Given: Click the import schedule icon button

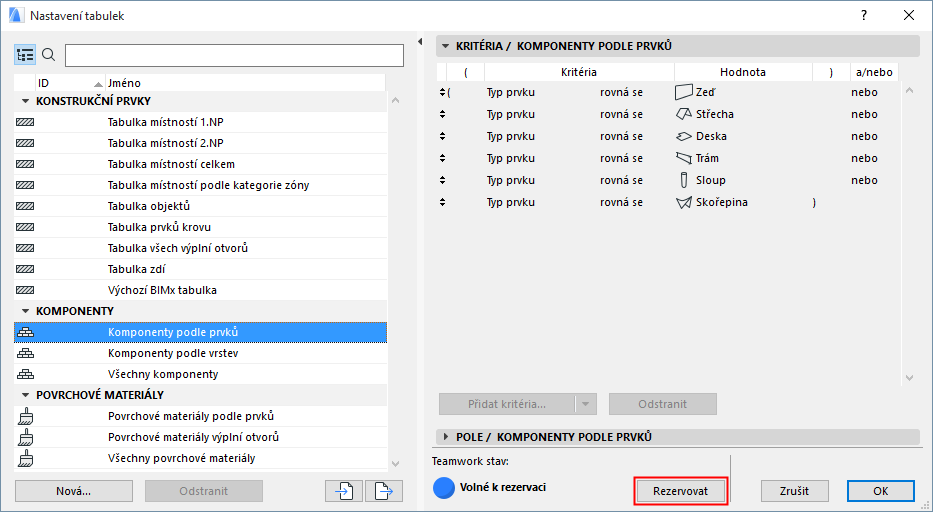Looking at the screenshot, I should pyautogui.click(x=344, y=491).
